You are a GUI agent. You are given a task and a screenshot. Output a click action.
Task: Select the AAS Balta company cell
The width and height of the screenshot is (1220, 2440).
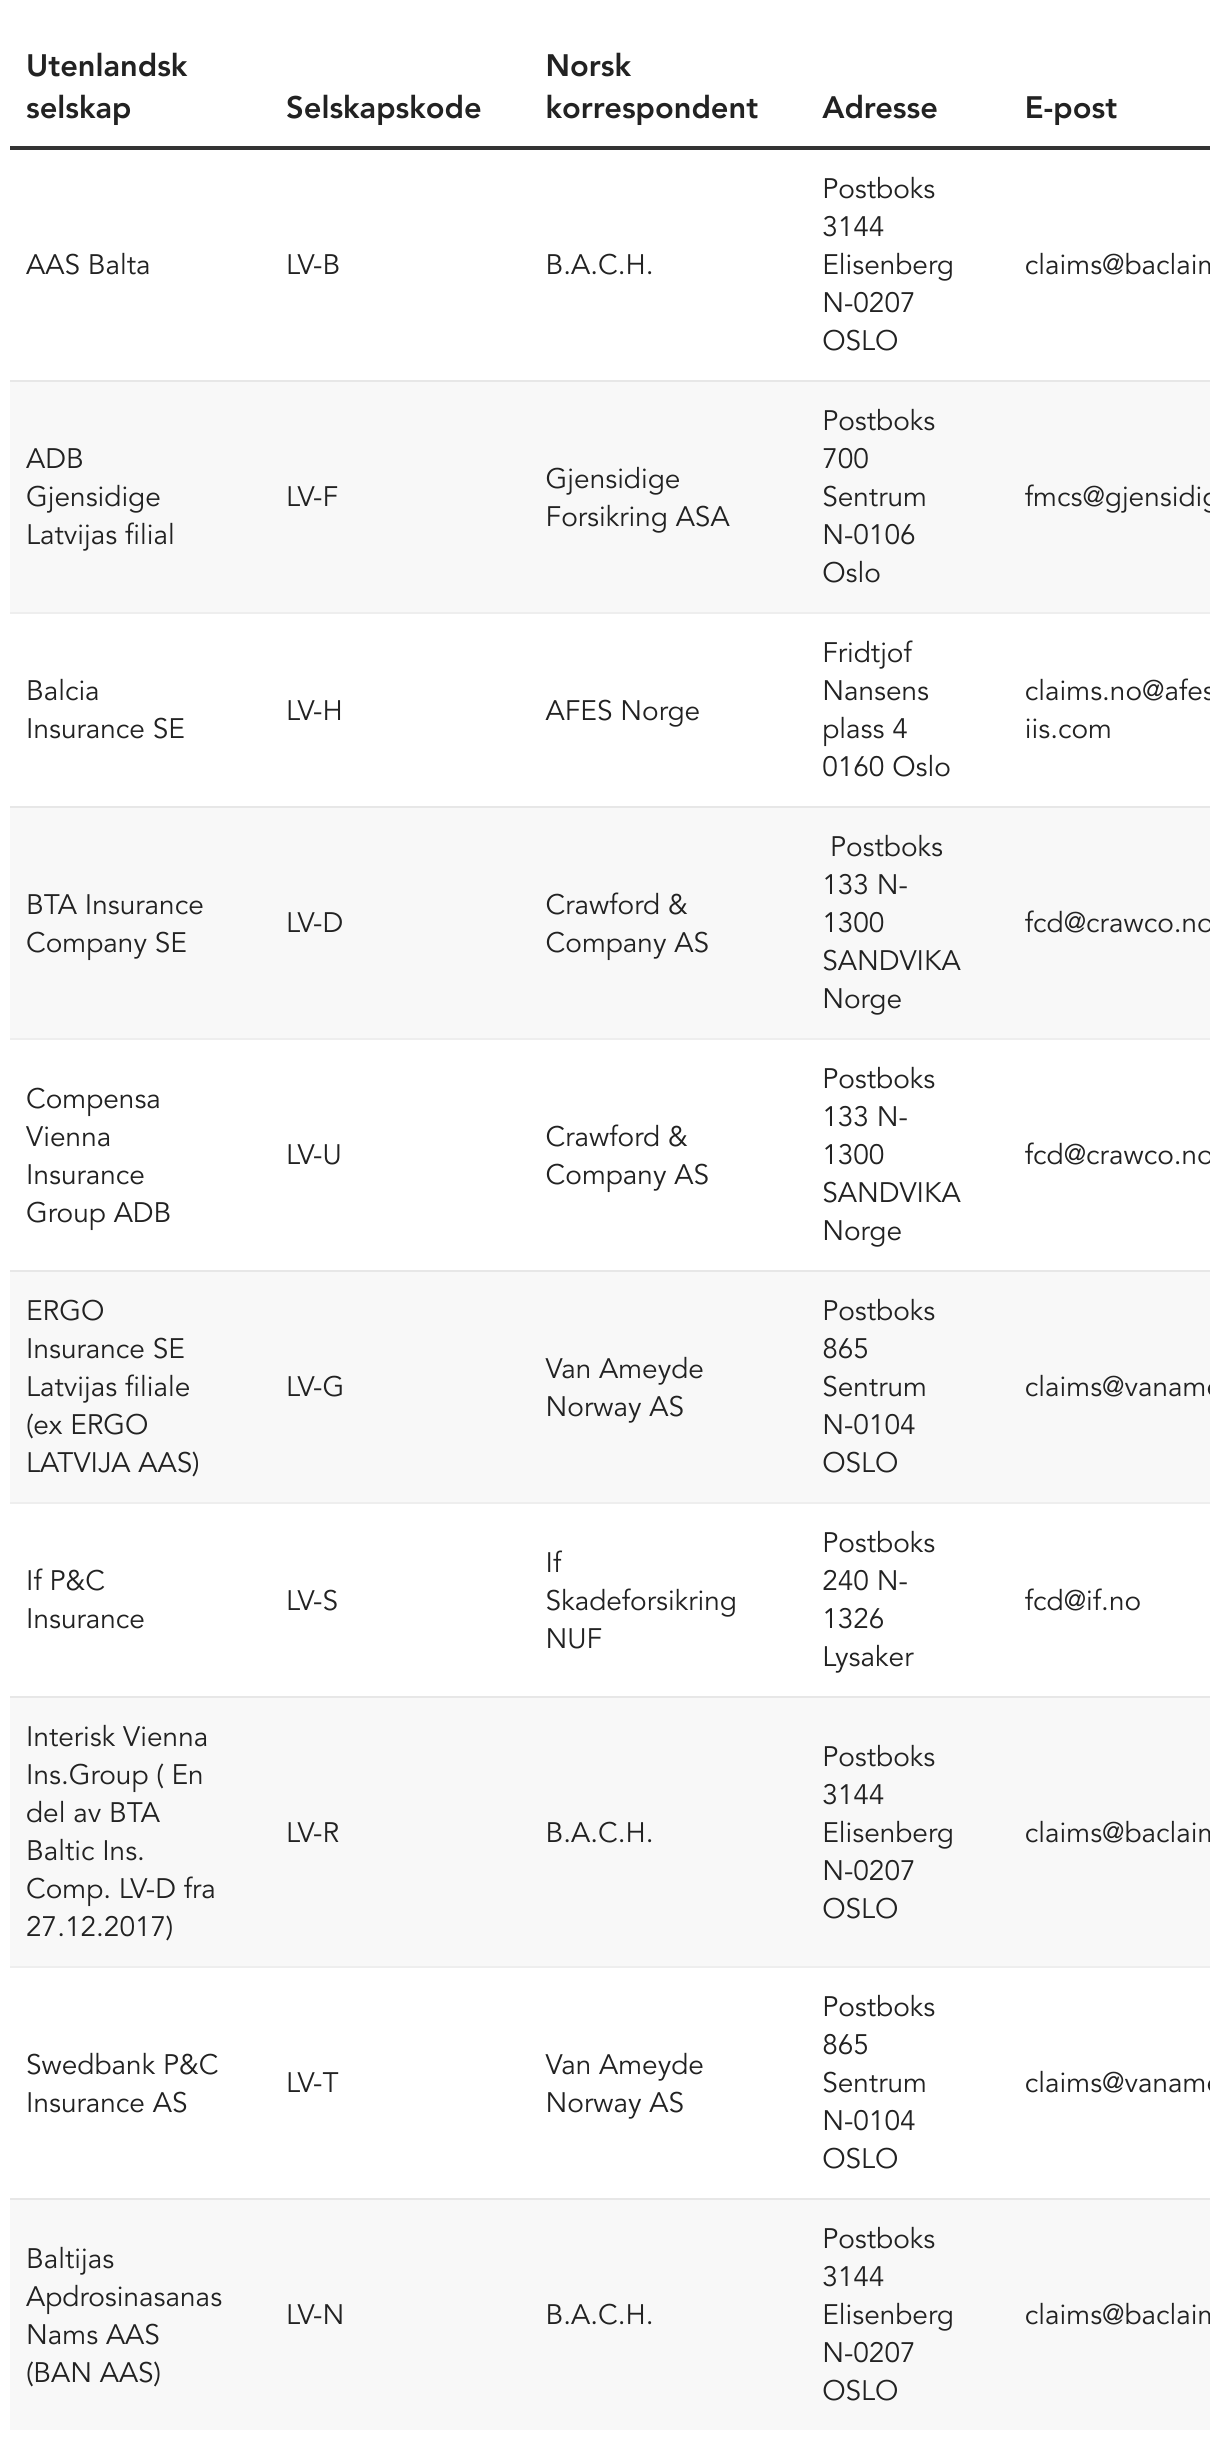pos(88,265)
